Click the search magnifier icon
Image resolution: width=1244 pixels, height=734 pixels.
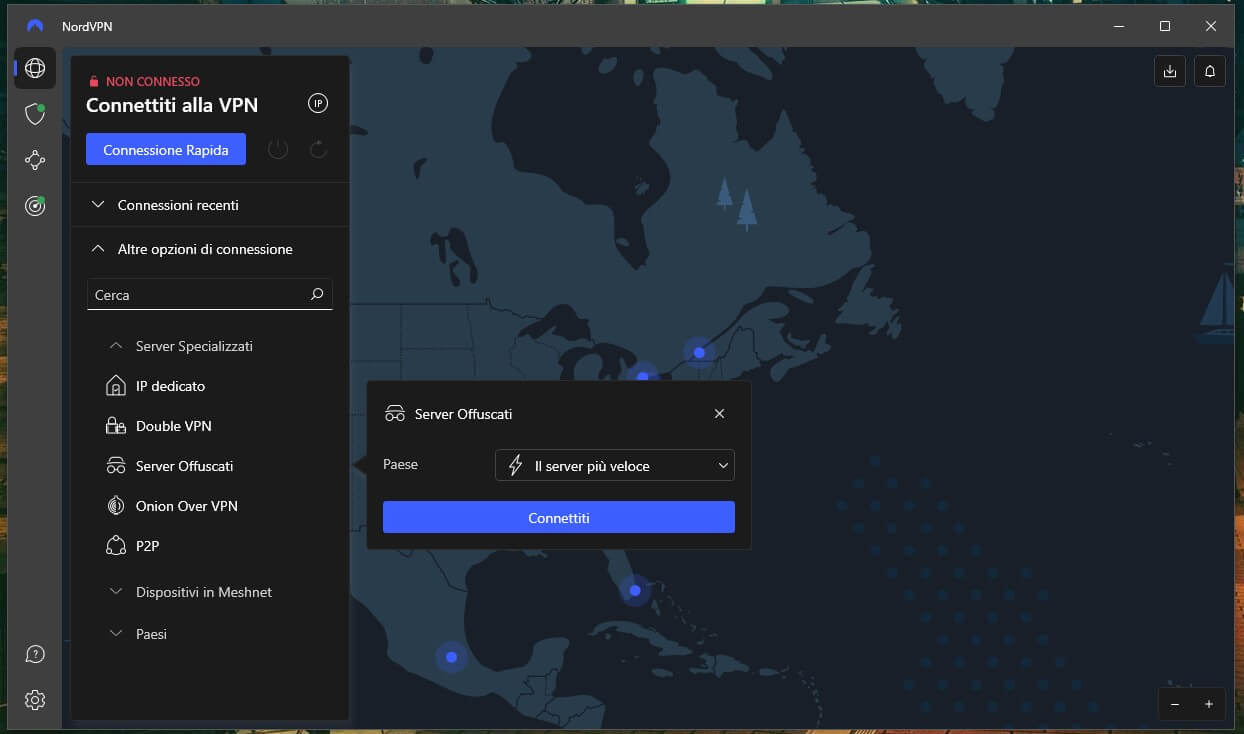[x=317, y=295]
